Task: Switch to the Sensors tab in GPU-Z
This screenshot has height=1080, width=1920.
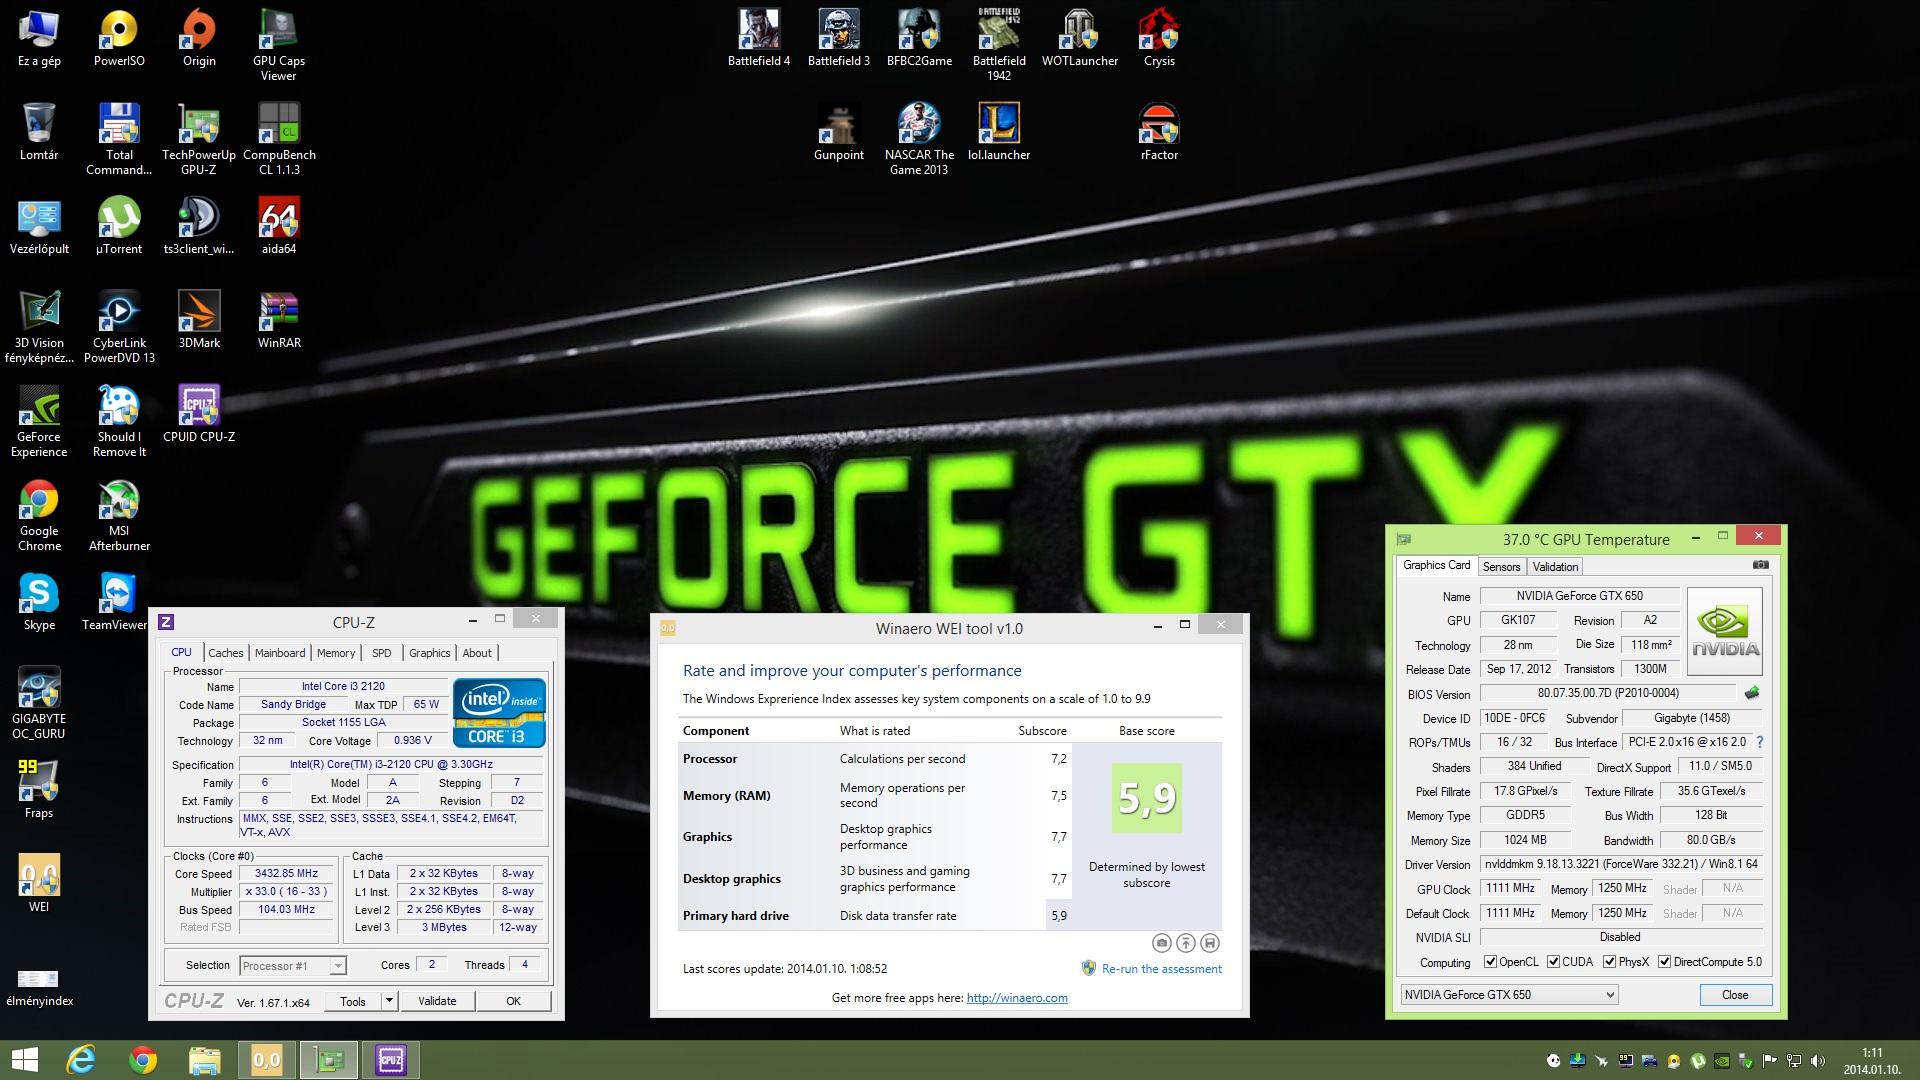Action: (1501, 567)
